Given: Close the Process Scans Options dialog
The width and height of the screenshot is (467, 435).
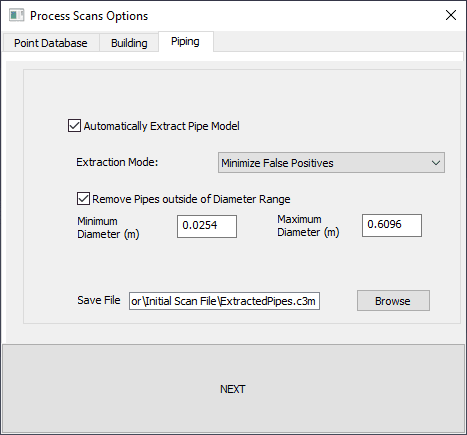Looking at the screenshot, I should tap(451, 15).
